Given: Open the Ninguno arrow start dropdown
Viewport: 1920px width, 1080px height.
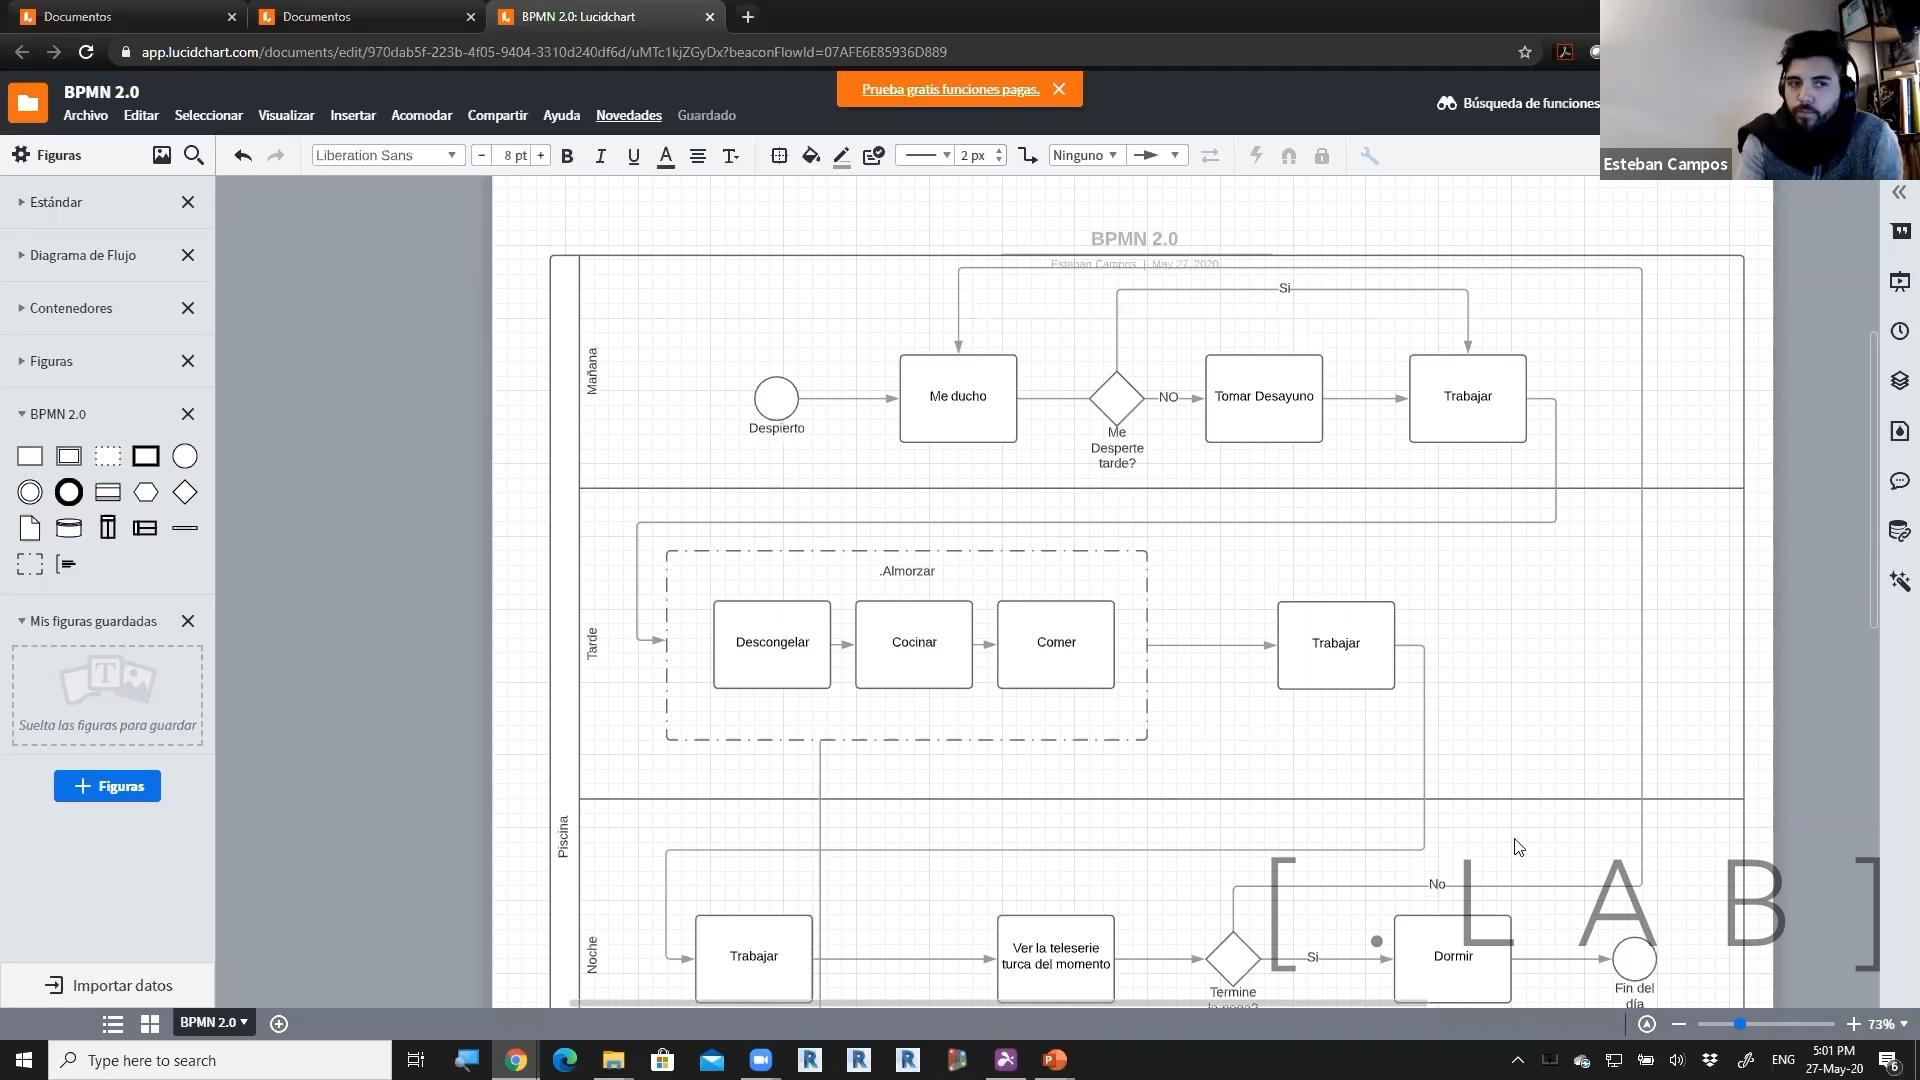Looking at the screenshot, I should coord(1085,155).
